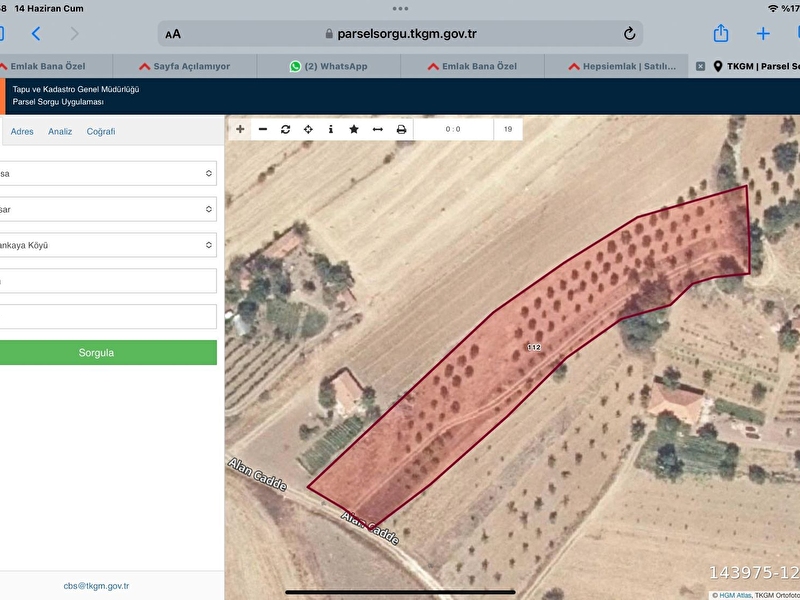Viewport: 800px width, 600px height.
Task: Open the Analiz panel tab
Action: (x=60, y=132)
